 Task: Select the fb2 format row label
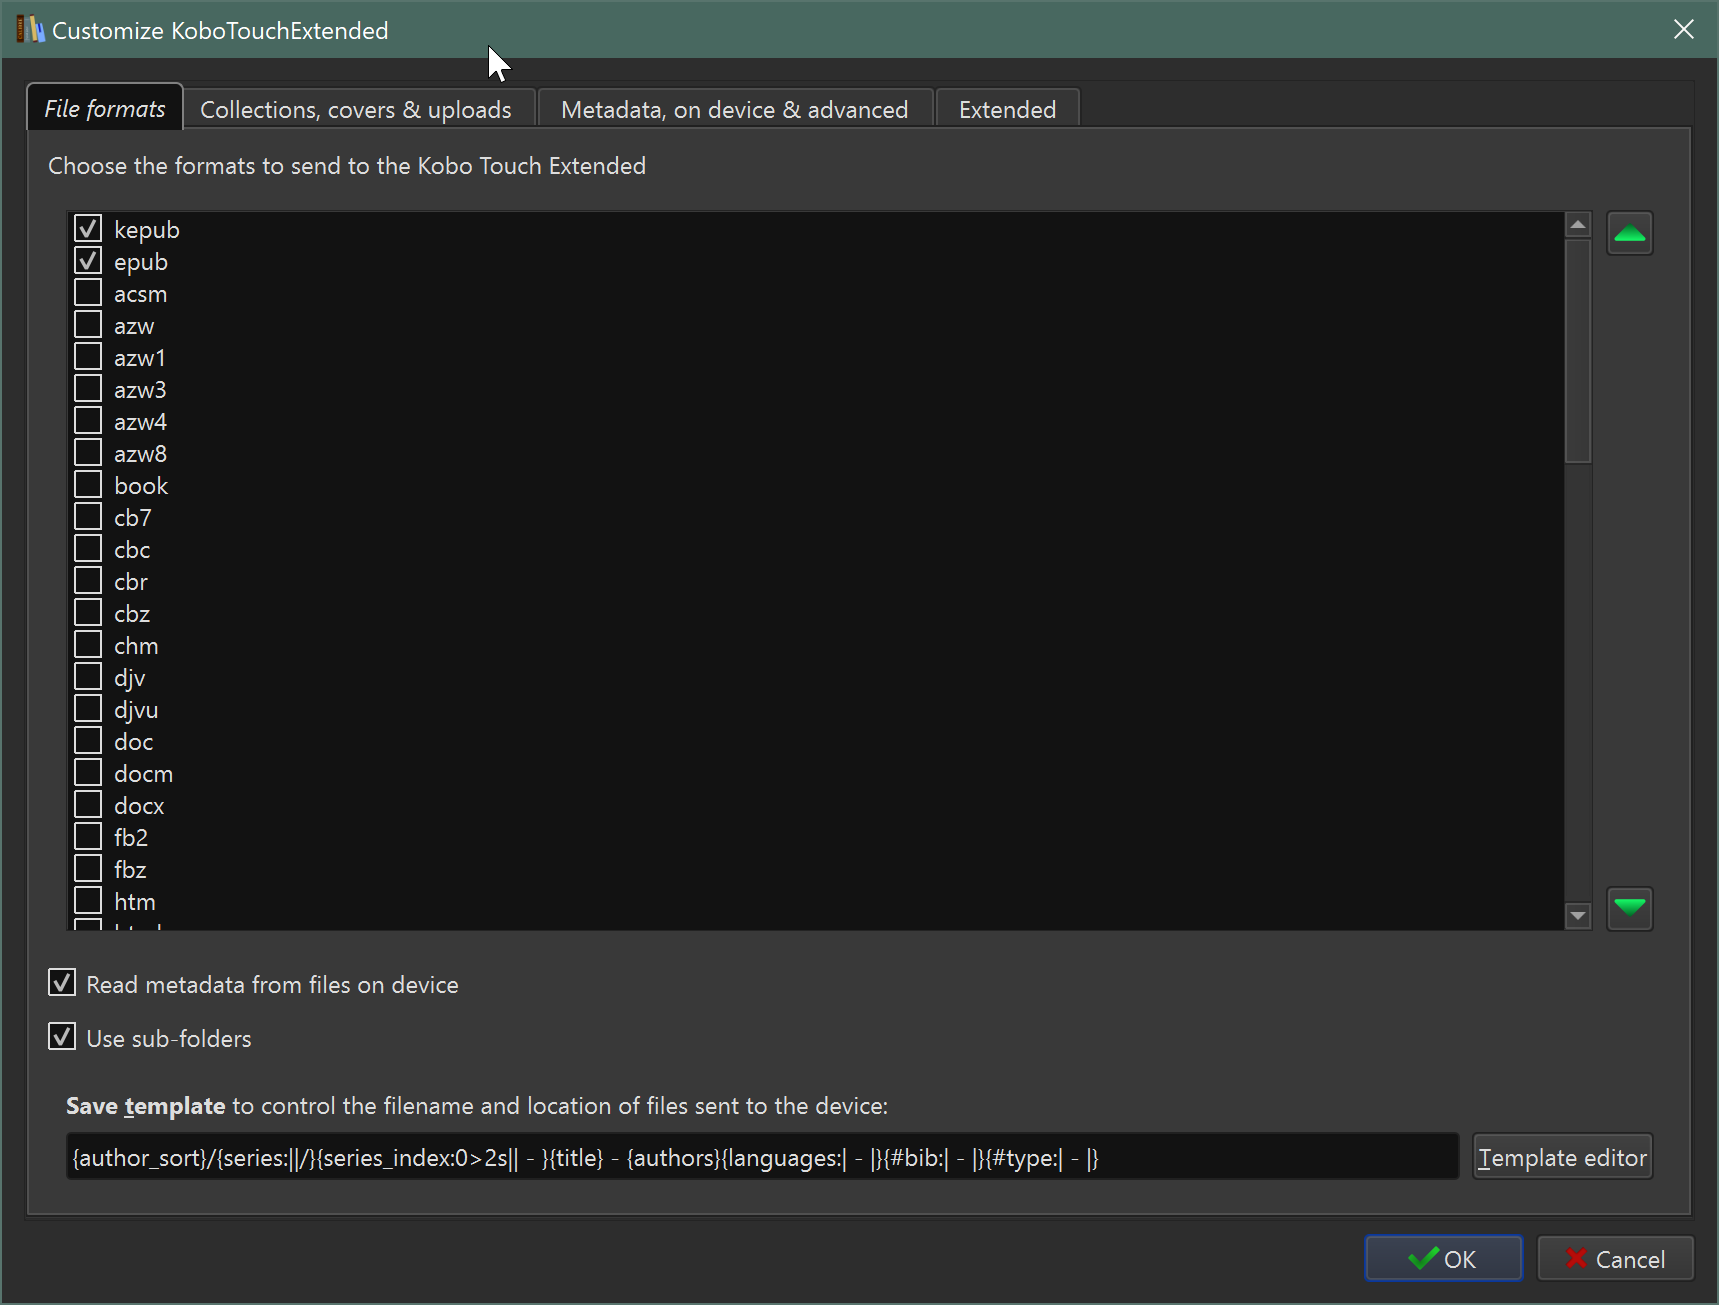pos(131,838)
